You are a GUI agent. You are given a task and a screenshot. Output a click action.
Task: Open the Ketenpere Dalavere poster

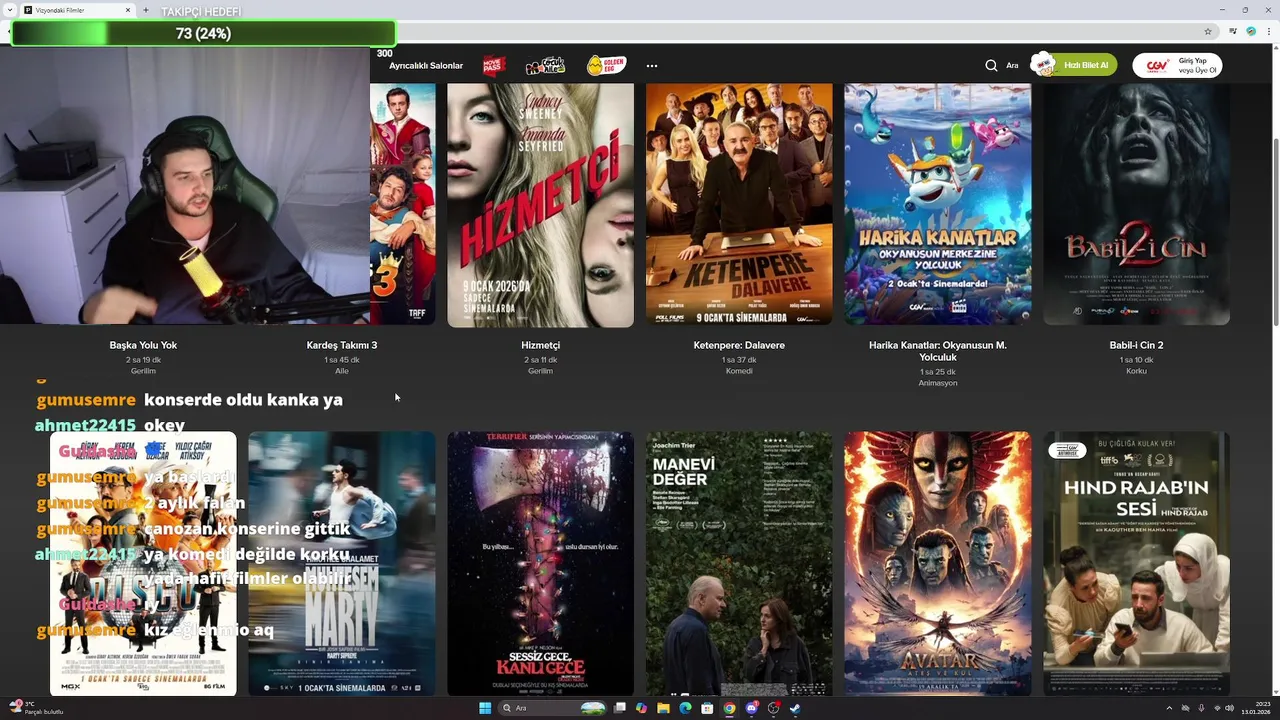739,205
